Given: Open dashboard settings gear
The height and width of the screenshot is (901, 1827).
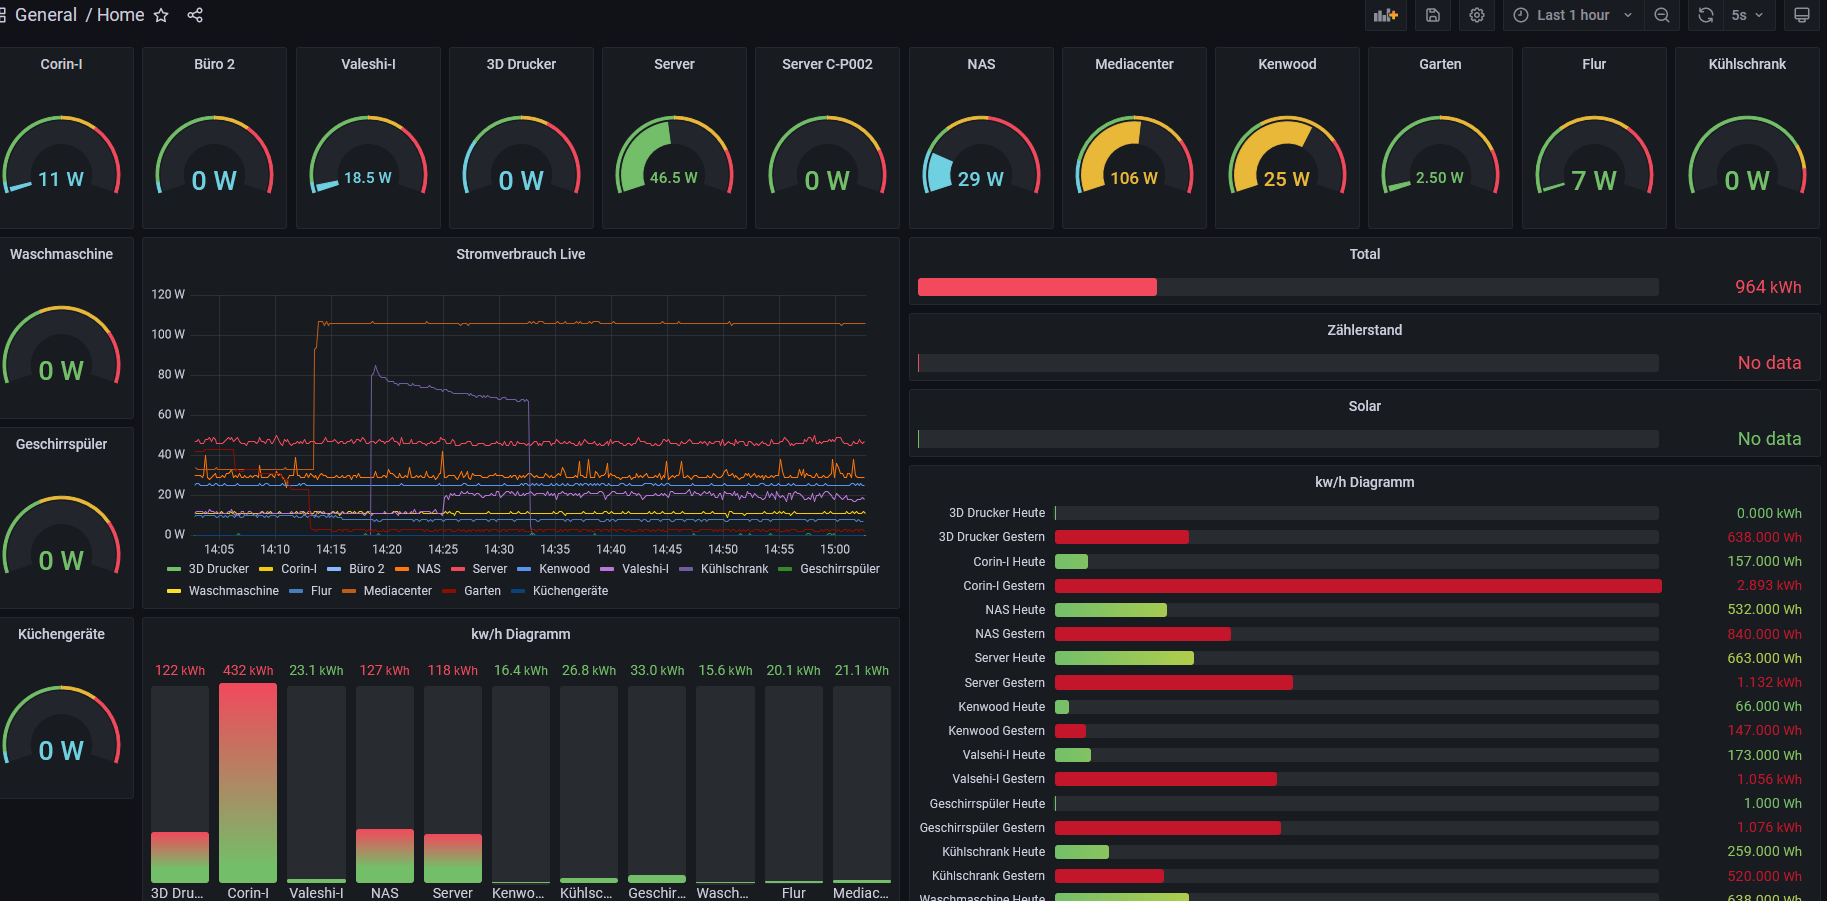Looking at the screenshot, I should (1477, 15).
